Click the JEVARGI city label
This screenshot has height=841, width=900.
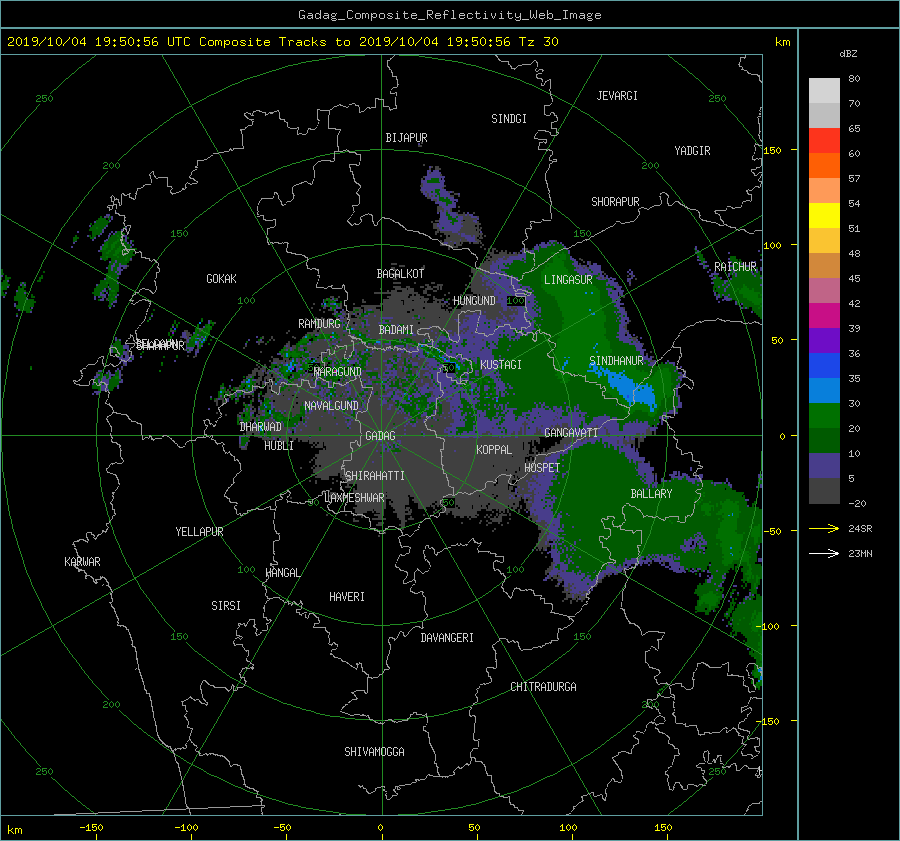tap(617, 96)
